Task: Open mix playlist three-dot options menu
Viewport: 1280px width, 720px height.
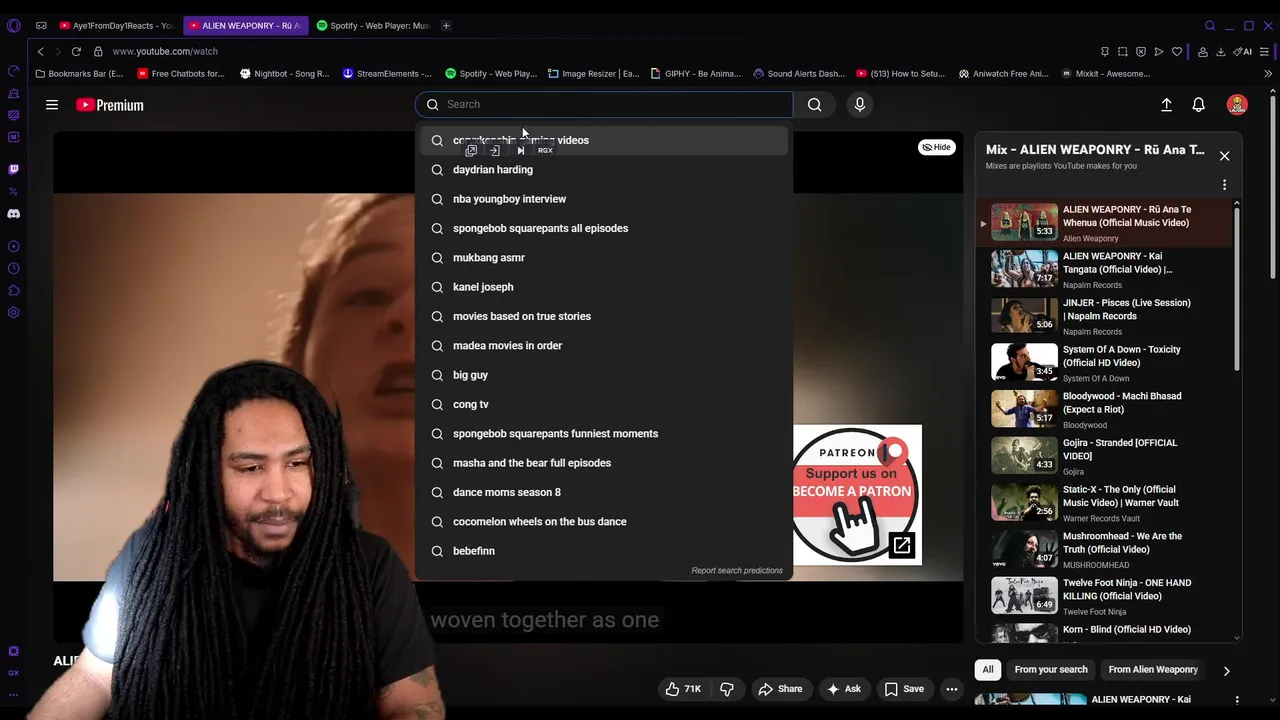Action: coord(1224,185)
